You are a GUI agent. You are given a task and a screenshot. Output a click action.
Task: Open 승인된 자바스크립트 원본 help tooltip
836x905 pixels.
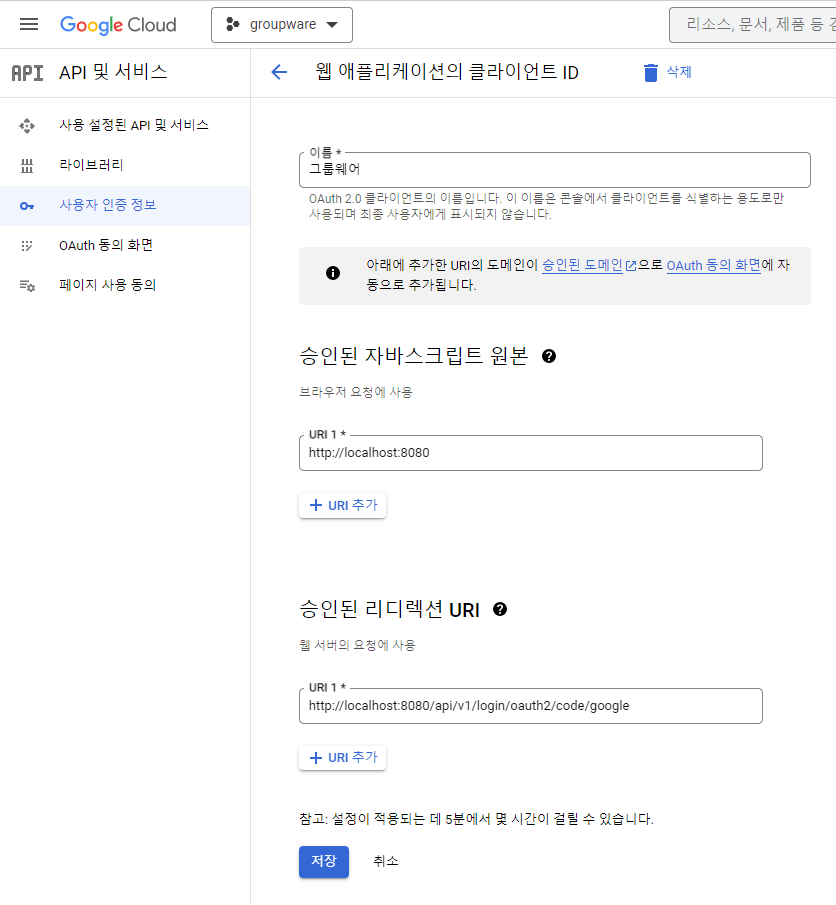click(x=548, y=355)
